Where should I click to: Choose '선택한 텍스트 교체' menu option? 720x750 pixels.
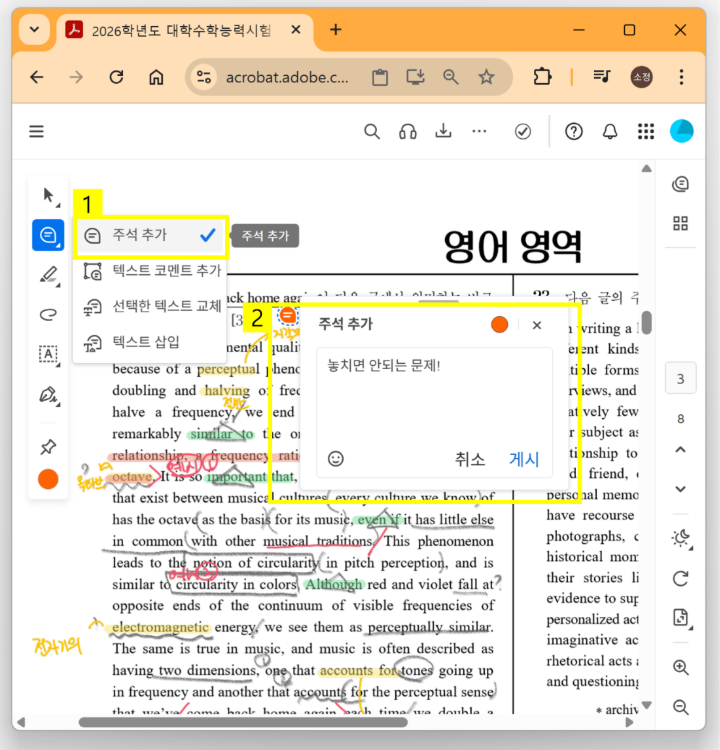tap(151, 306)
